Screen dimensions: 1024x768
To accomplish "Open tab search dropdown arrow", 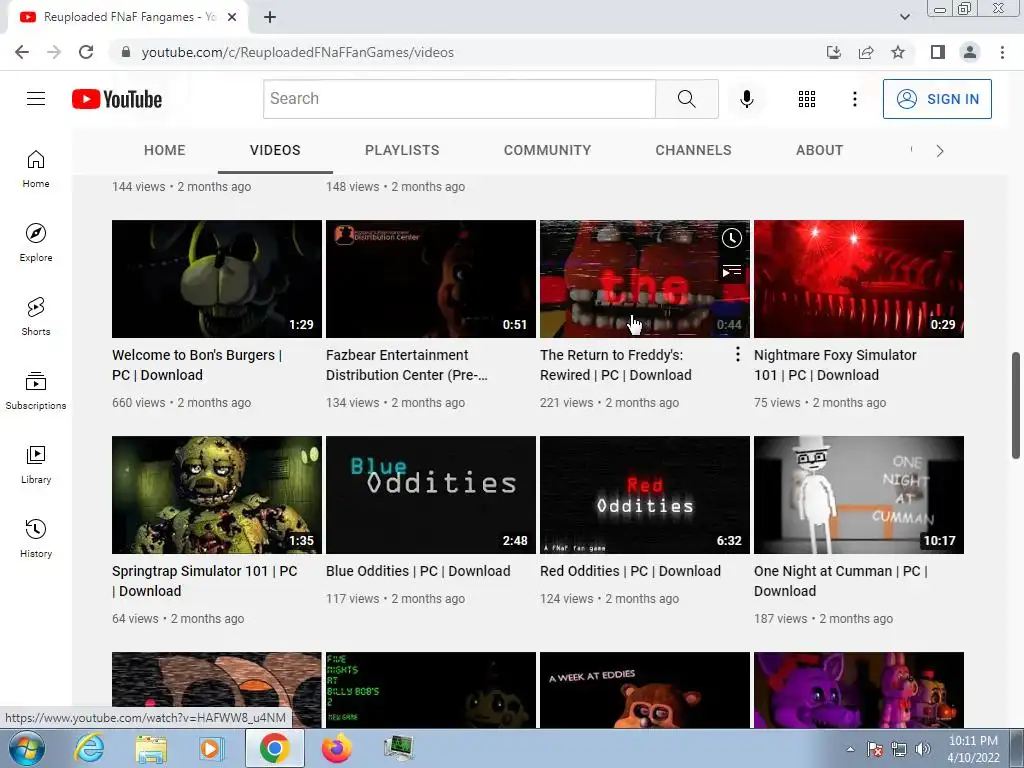I will tap(904, 17).
